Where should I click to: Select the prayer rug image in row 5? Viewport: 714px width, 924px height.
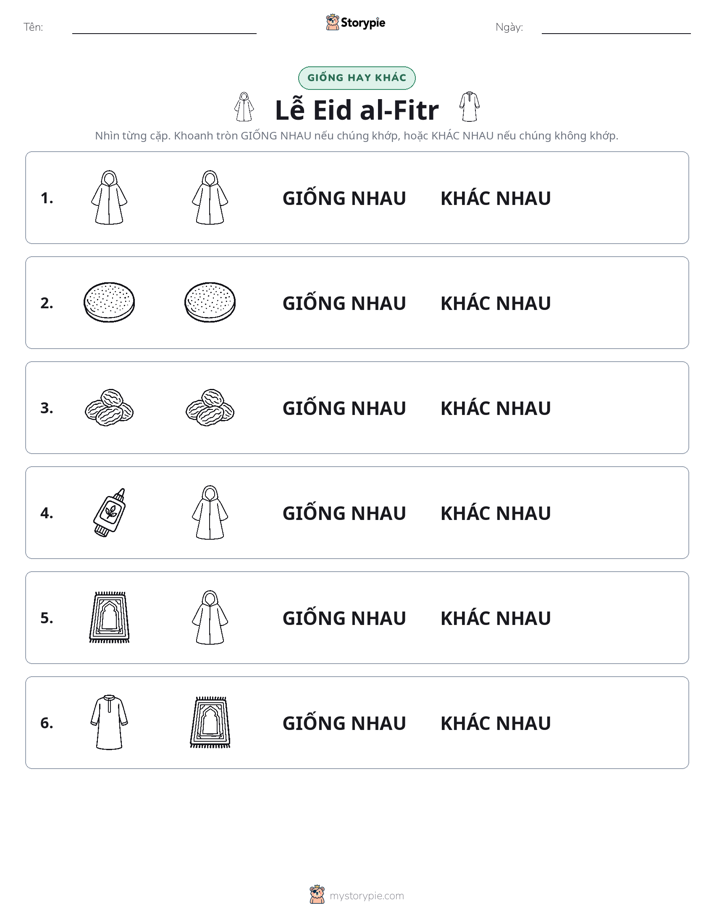[110, 618]
